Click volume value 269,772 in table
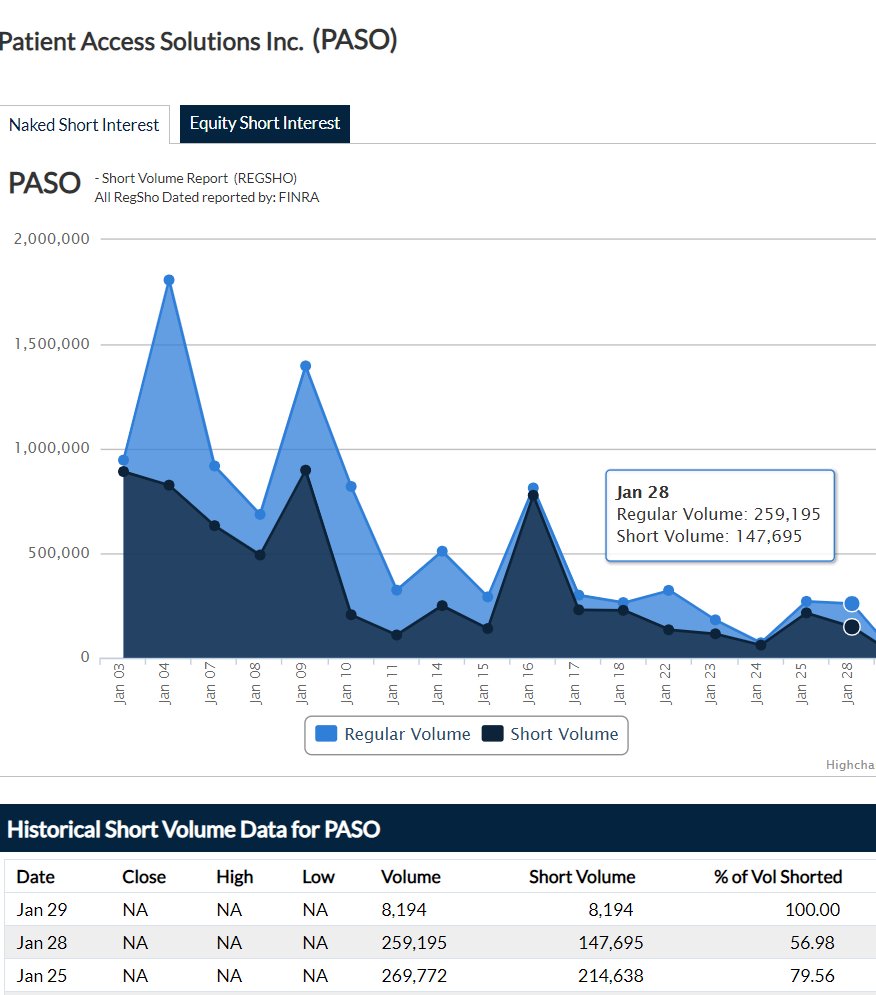 pyautogui.click(x=414, y=976)
